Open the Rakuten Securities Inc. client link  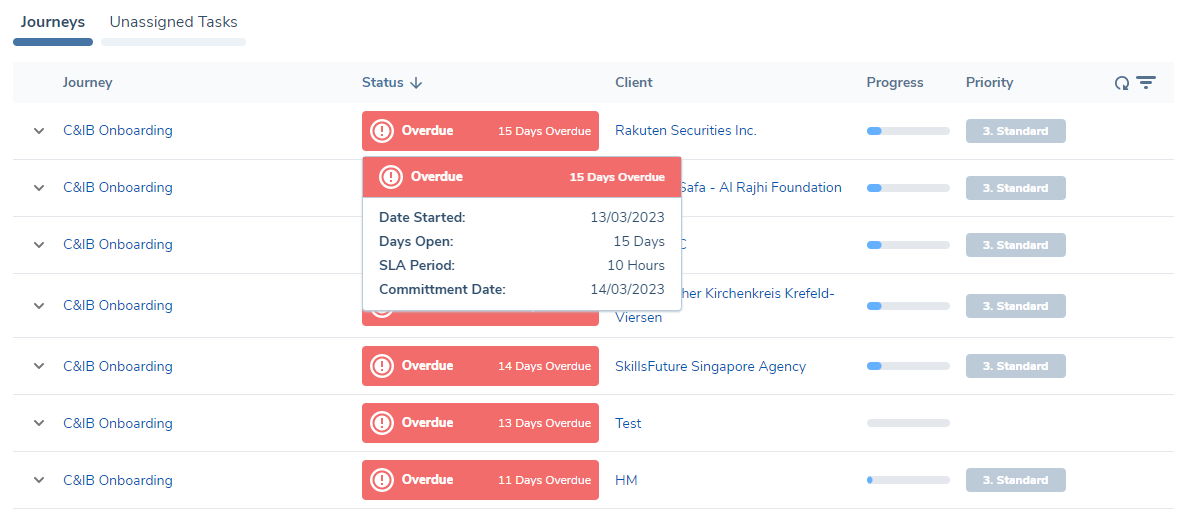click(x=685, y=131)
